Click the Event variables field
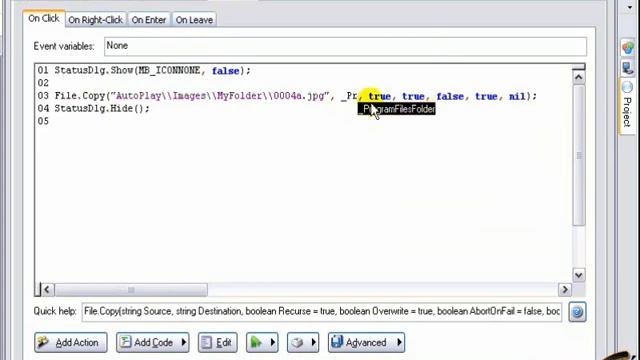 coord(345,46)
